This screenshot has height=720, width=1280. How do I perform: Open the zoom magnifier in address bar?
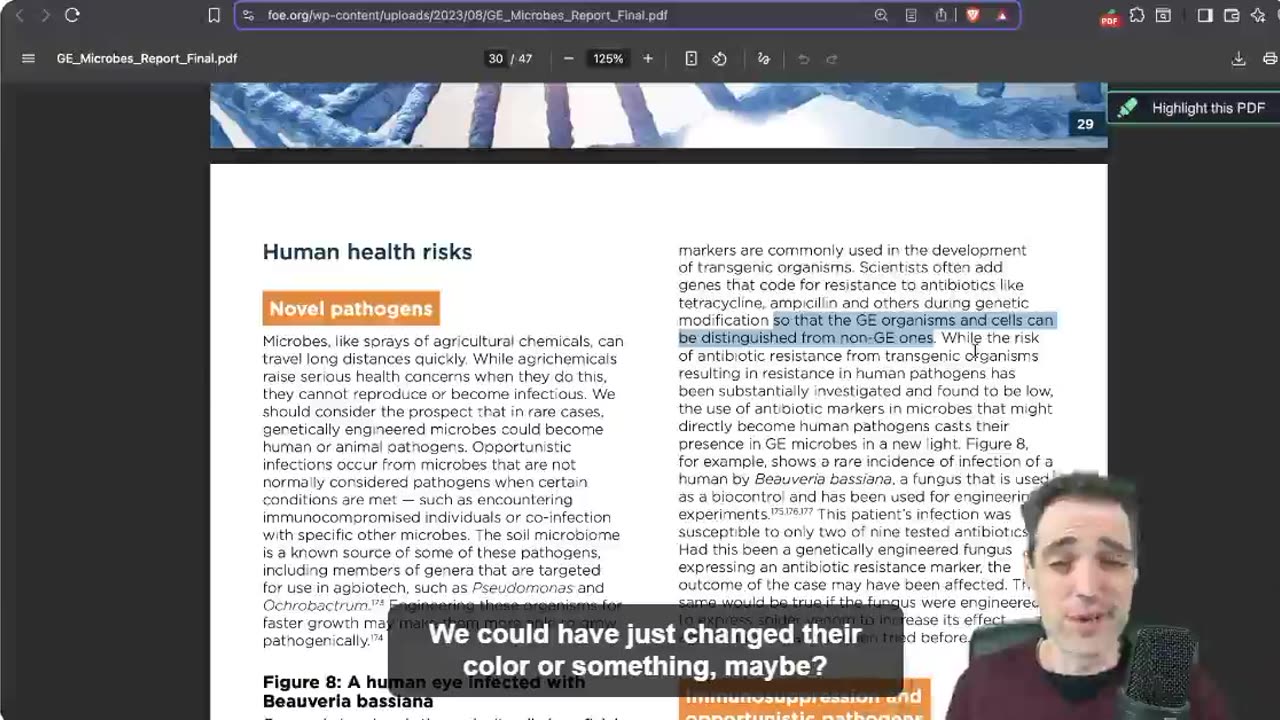pos(881,15)
